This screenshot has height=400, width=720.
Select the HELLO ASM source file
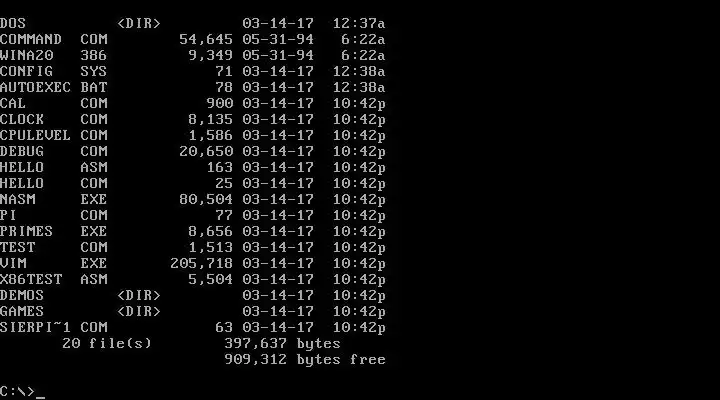tap(192, 168)
